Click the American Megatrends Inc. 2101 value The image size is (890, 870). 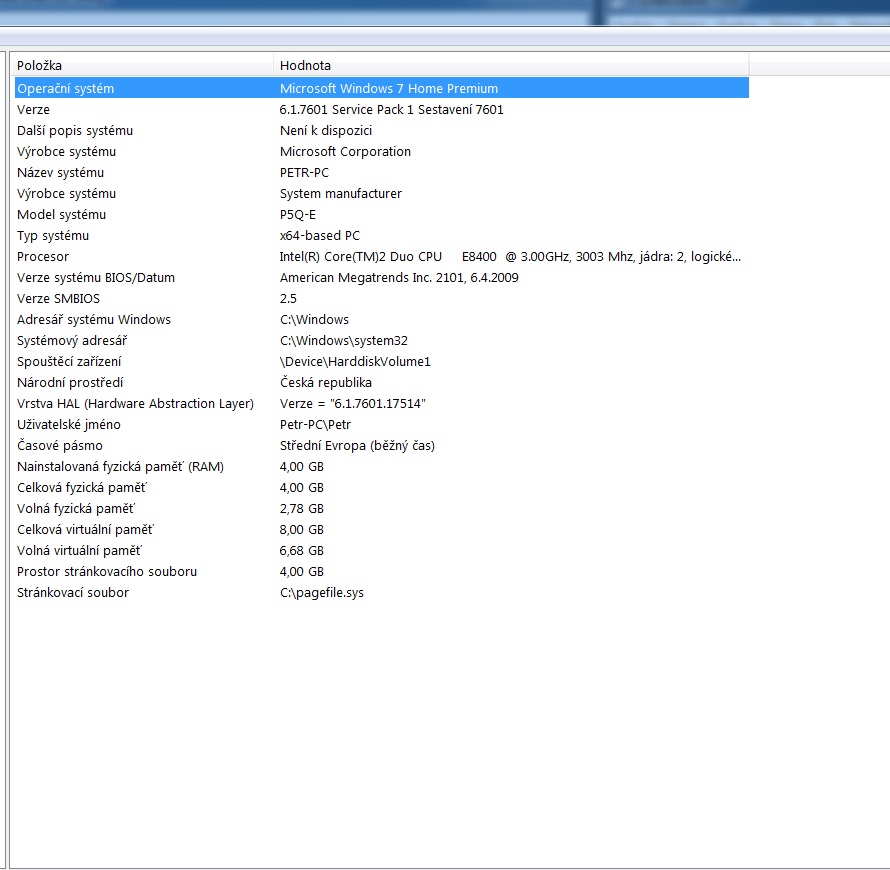pos(399,278)
